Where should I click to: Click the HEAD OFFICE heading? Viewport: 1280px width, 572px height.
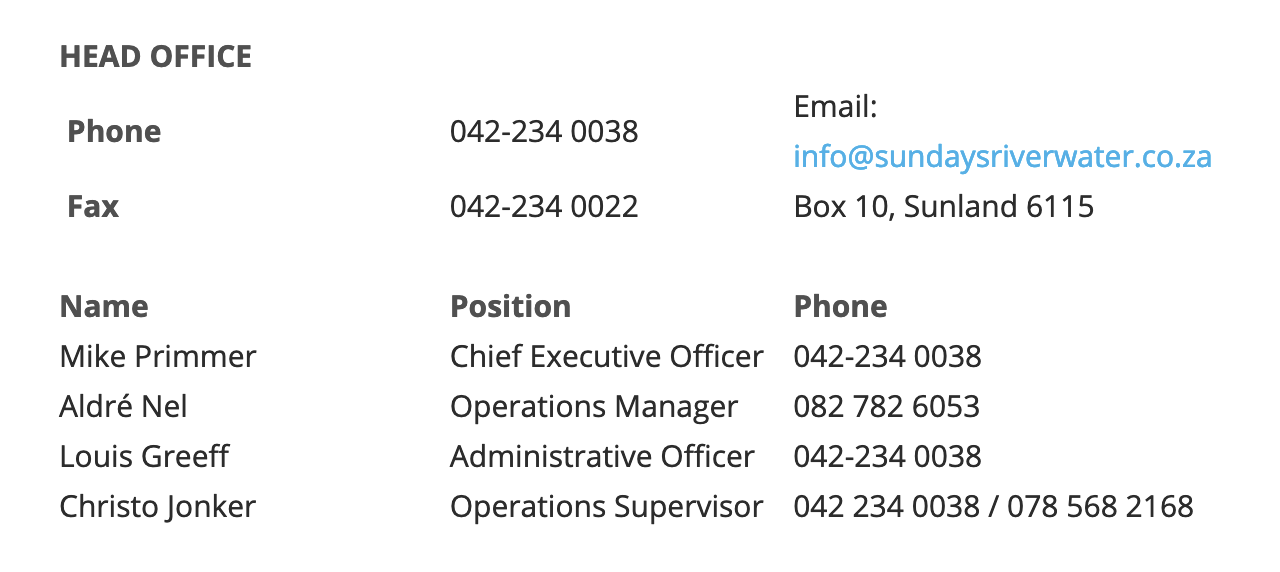156,57
